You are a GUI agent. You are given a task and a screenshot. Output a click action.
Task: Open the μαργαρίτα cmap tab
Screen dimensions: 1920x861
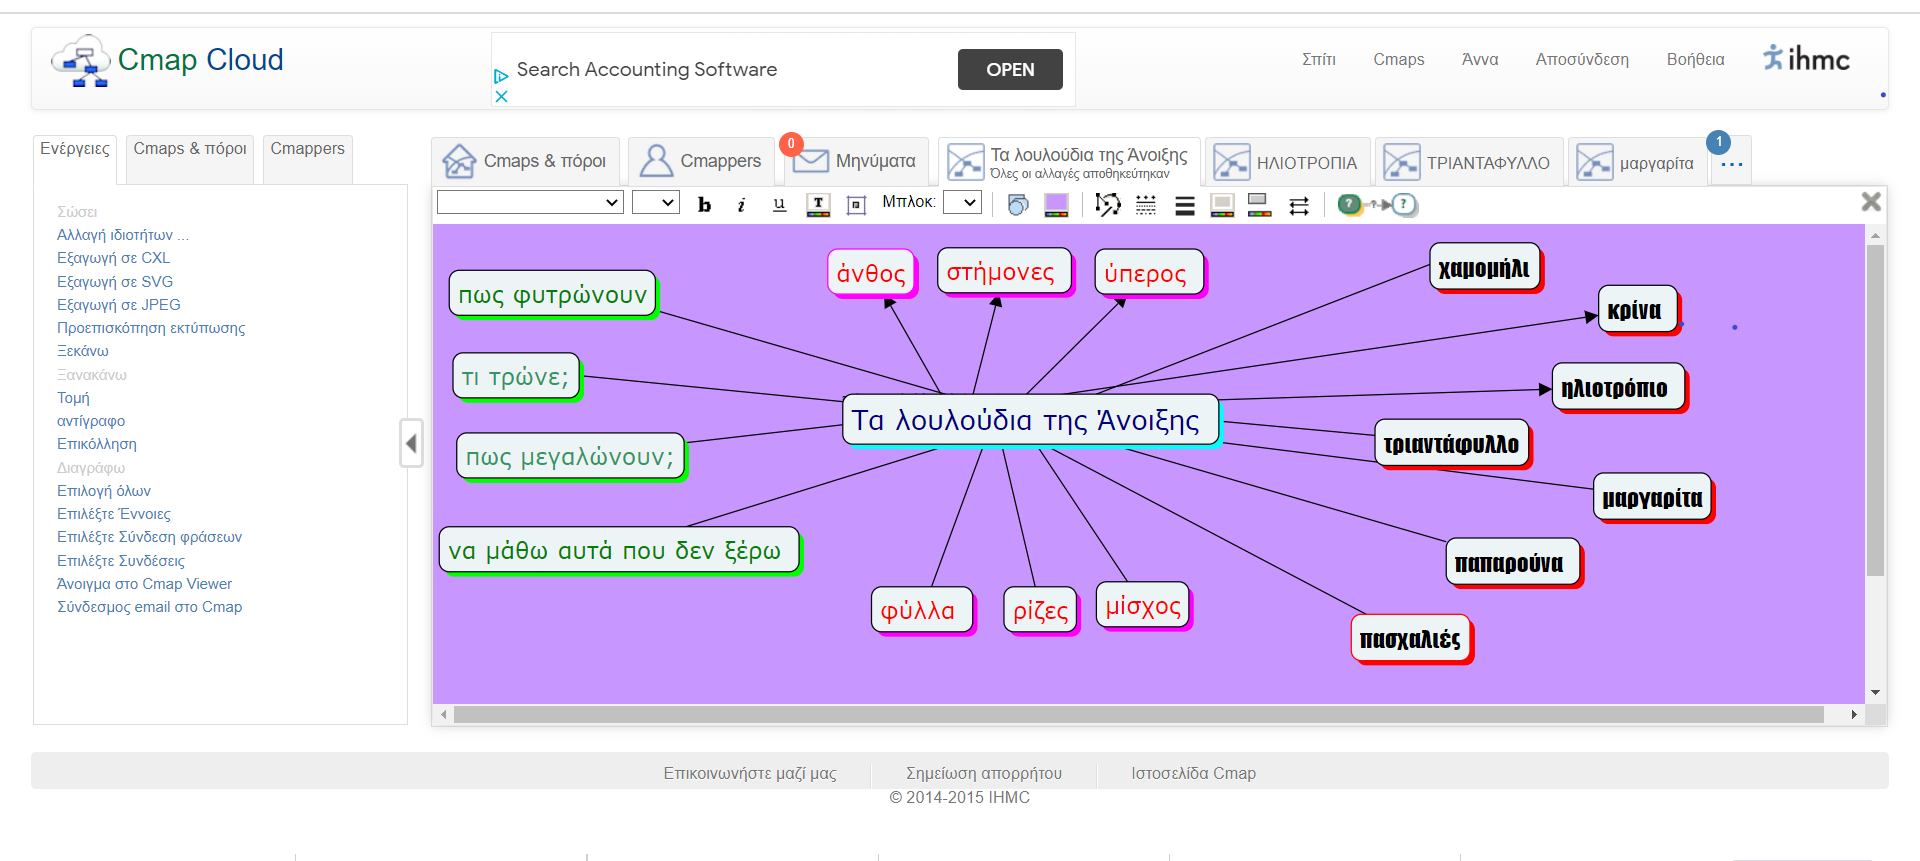click(x=1637, y=162)
